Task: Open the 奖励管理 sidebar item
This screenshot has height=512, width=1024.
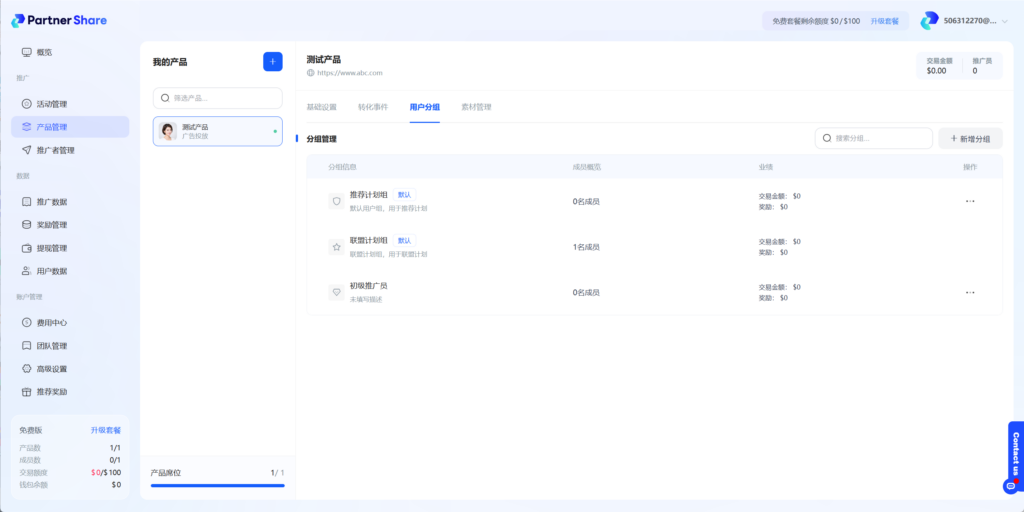Action: [x=51, y=225]
